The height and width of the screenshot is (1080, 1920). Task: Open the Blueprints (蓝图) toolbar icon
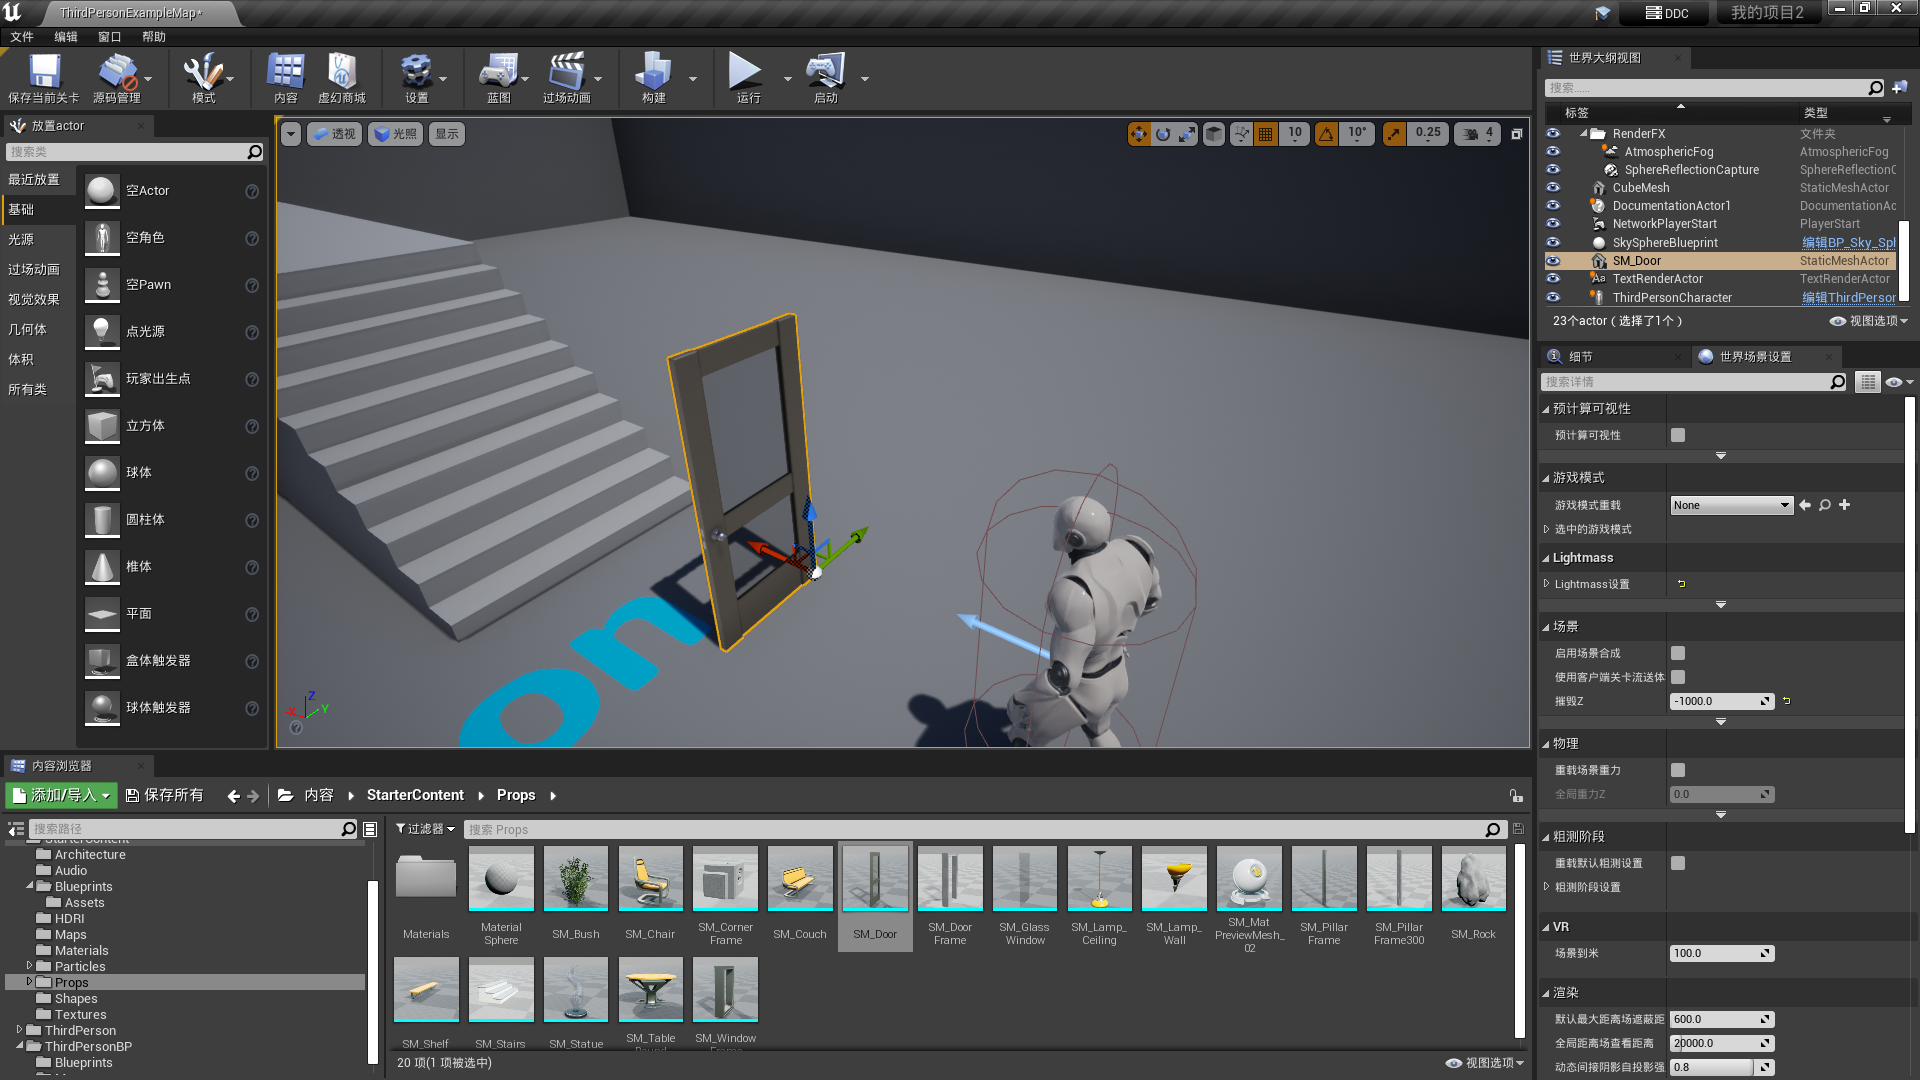[498, 78]
